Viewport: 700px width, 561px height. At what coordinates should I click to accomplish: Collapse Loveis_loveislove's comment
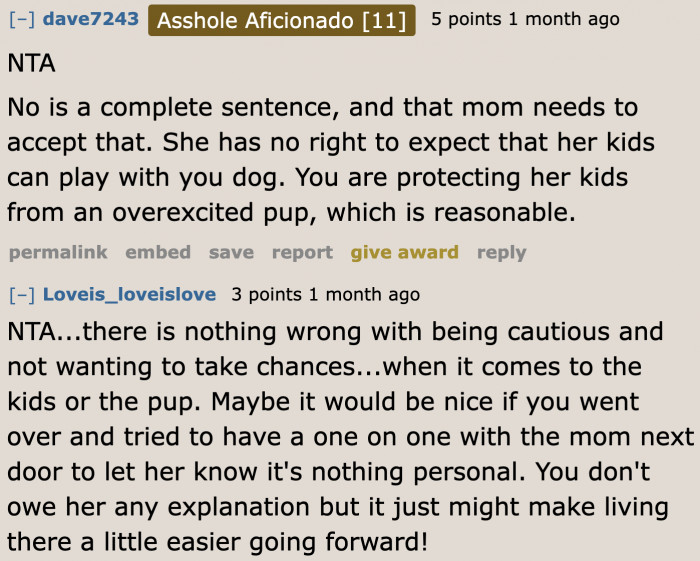[21, 295]
